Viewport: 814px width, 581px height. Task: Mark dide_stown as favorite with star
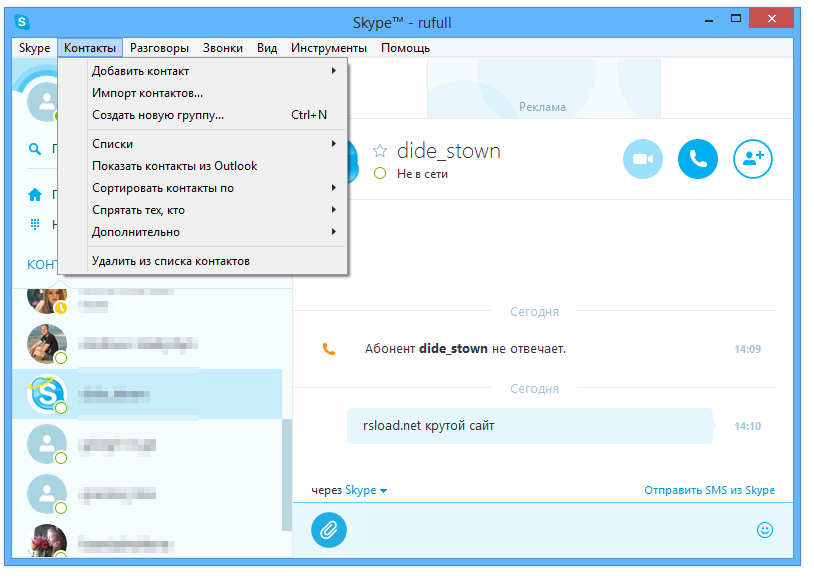pyautogui.click(x=380, y=151)
